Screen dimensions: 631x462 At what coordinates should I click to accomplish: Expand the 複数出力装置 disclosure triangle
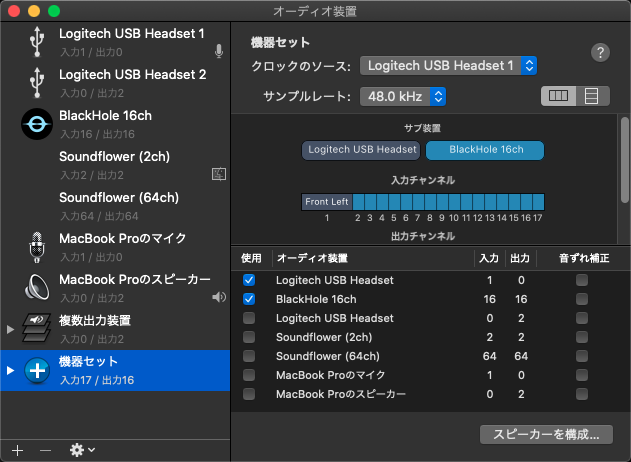click(10, 330)
